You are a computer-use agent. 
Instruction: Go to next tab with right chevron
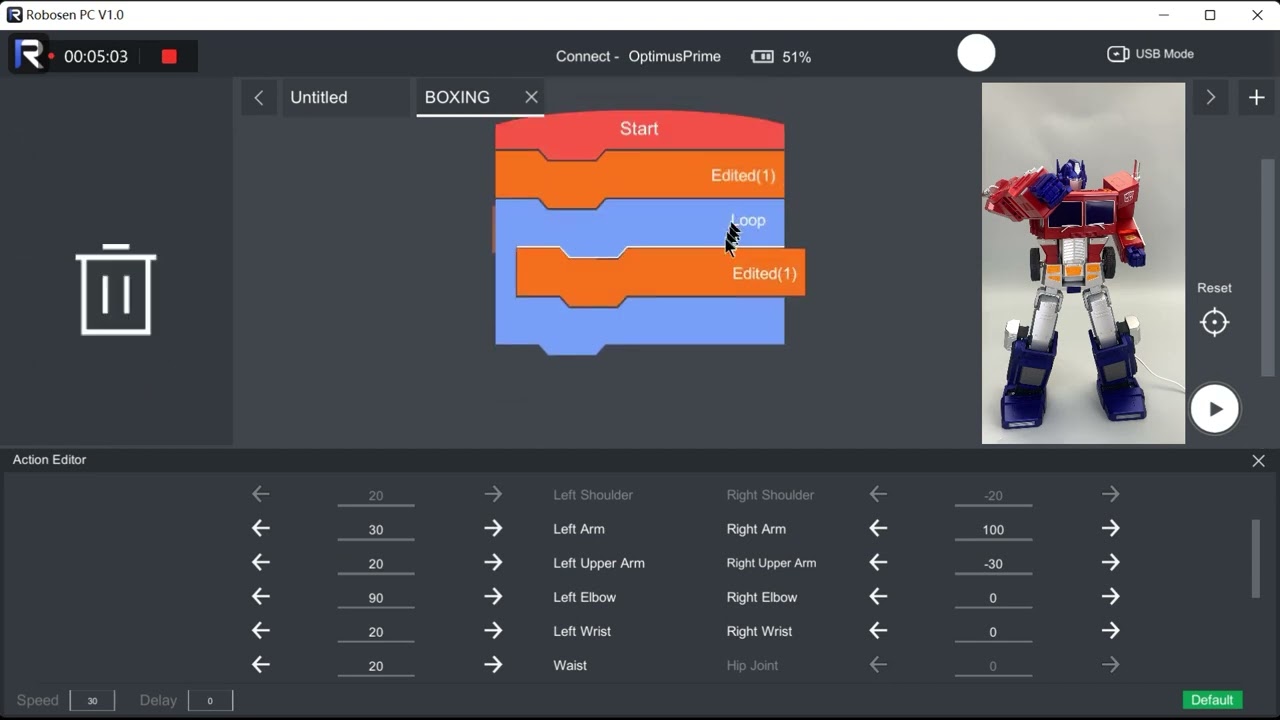[1210, 97]
